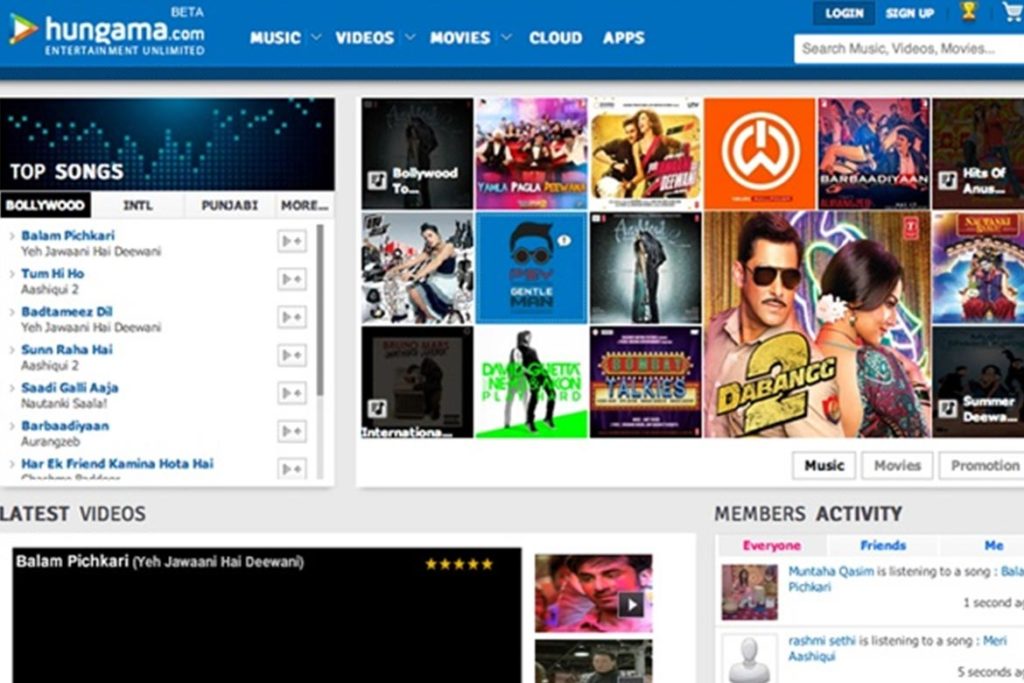Image resolution: width=1024 pixels, height=683 pixels.
Task: Open the rashmi sethi member link
Action: (822, 641)
